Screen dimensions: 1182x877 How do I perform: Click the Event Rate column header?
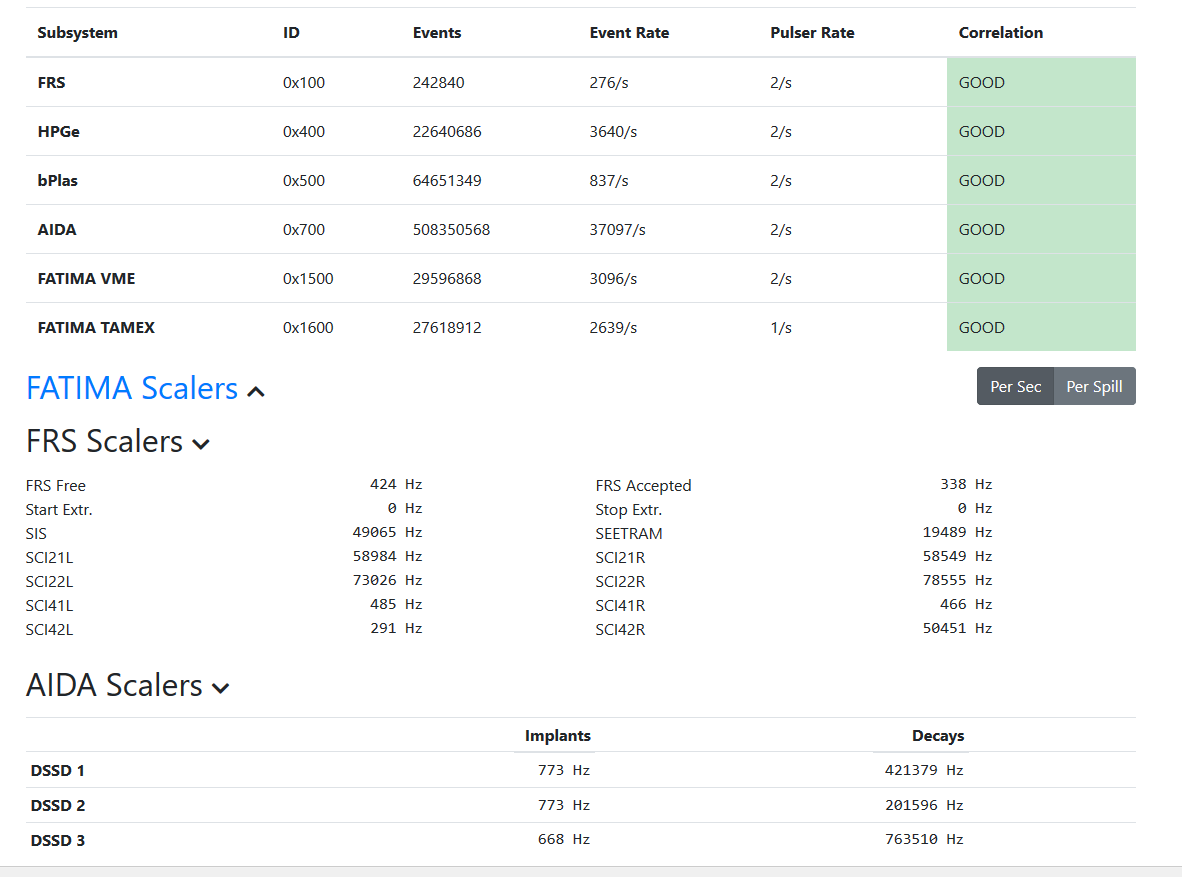pos(629,32)
